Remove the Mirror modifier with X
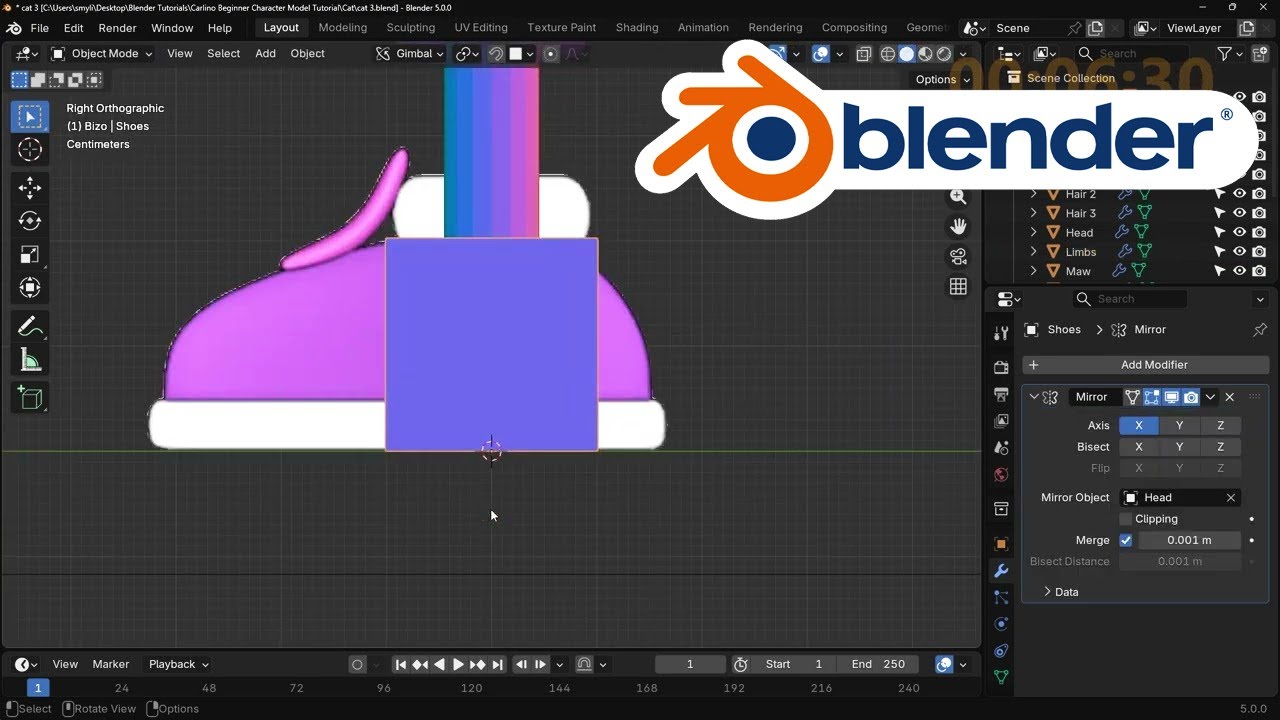 [x=1230, y=397]
